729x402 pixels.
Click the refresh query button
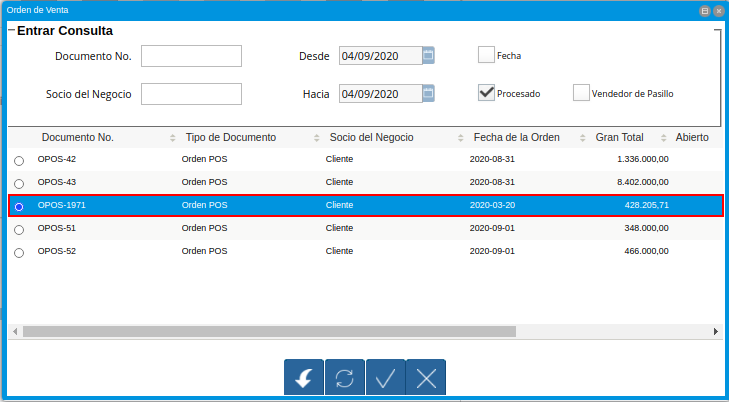[x=345, y=377]
